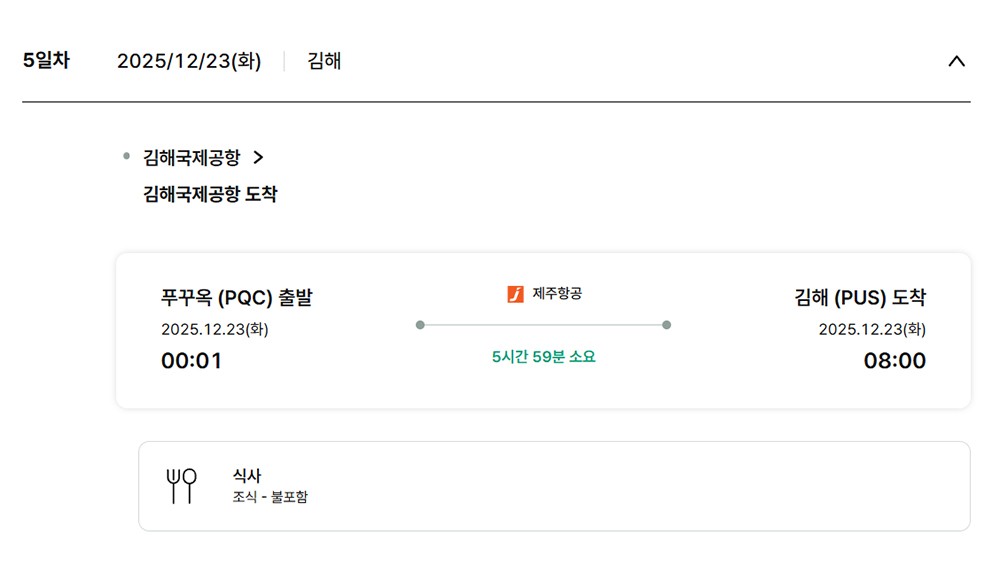This screenshot has height=574, width=1000.
Task: Click the 조식 - 불포함 meal detail
Action: click(x=270, y=497)
